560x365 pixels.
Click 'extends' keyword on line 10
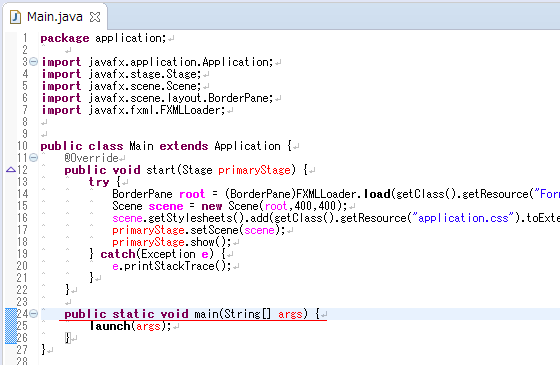[x=184, y=146]
